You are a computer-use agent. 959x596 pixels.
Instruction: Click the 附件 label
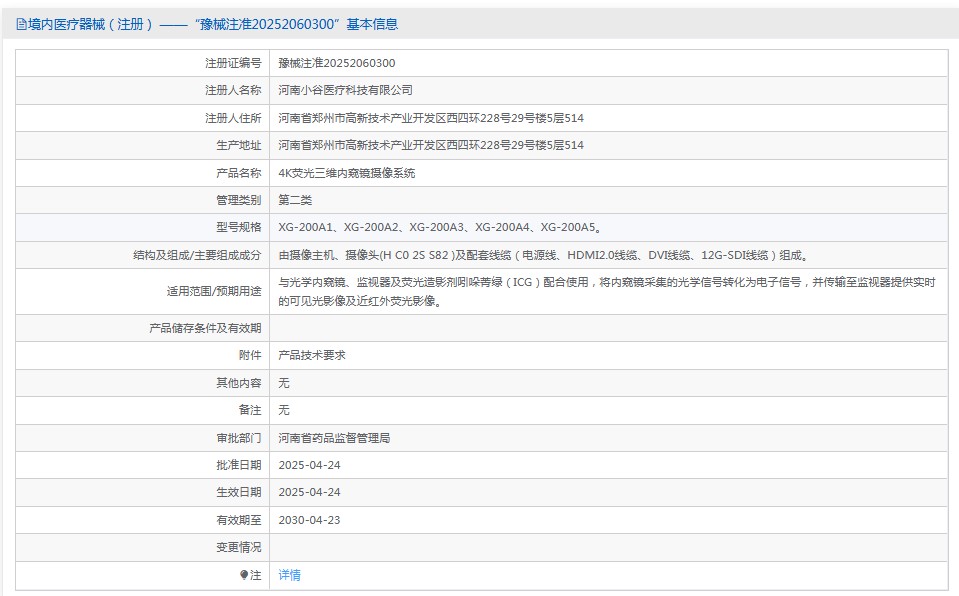250,355
